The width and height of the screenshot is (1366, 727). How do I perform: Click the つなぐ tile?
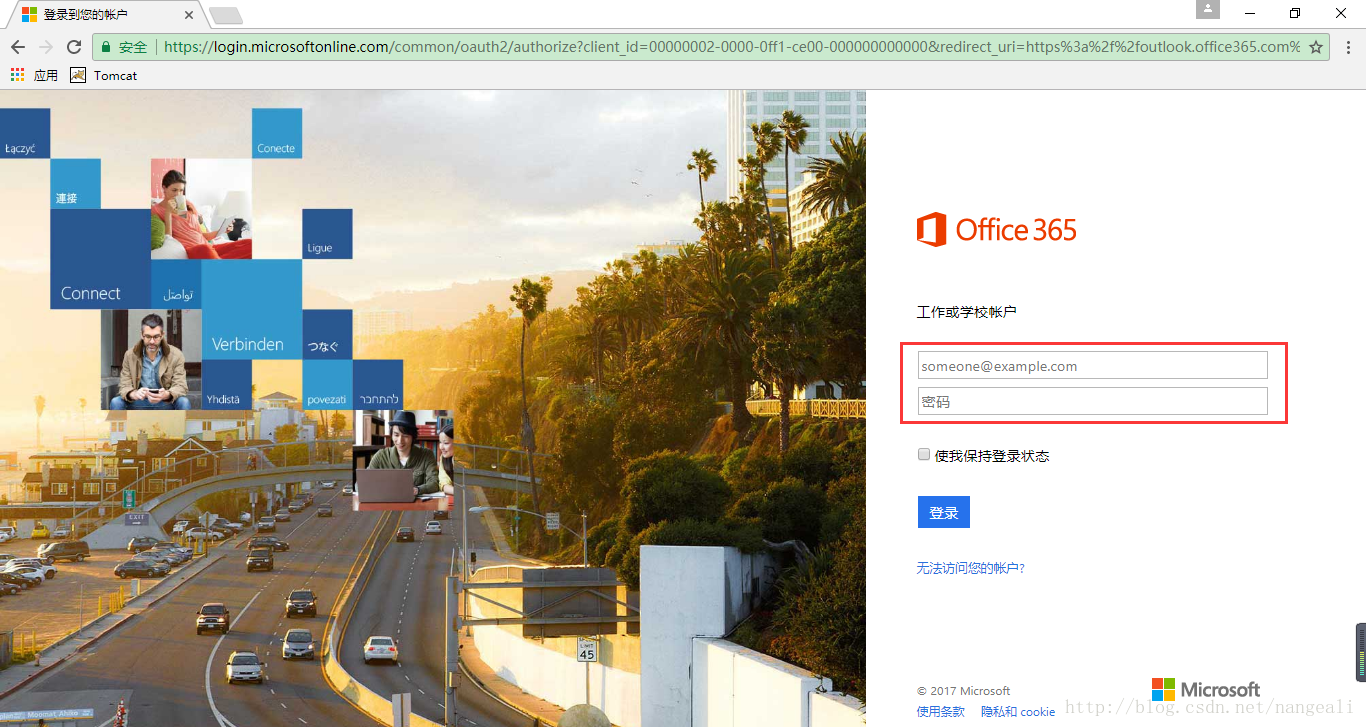coord(328,335)
